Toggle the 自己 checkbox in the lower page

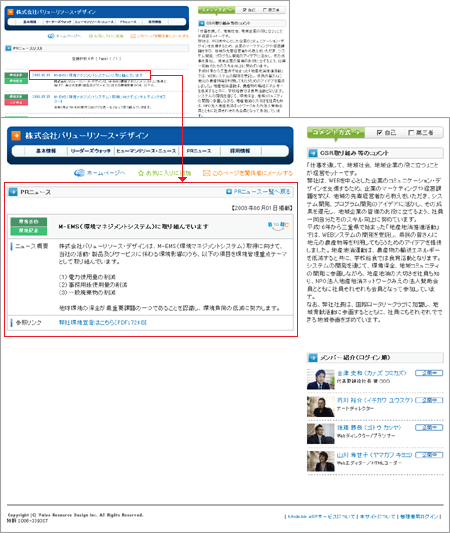click(x=380, y=133)
